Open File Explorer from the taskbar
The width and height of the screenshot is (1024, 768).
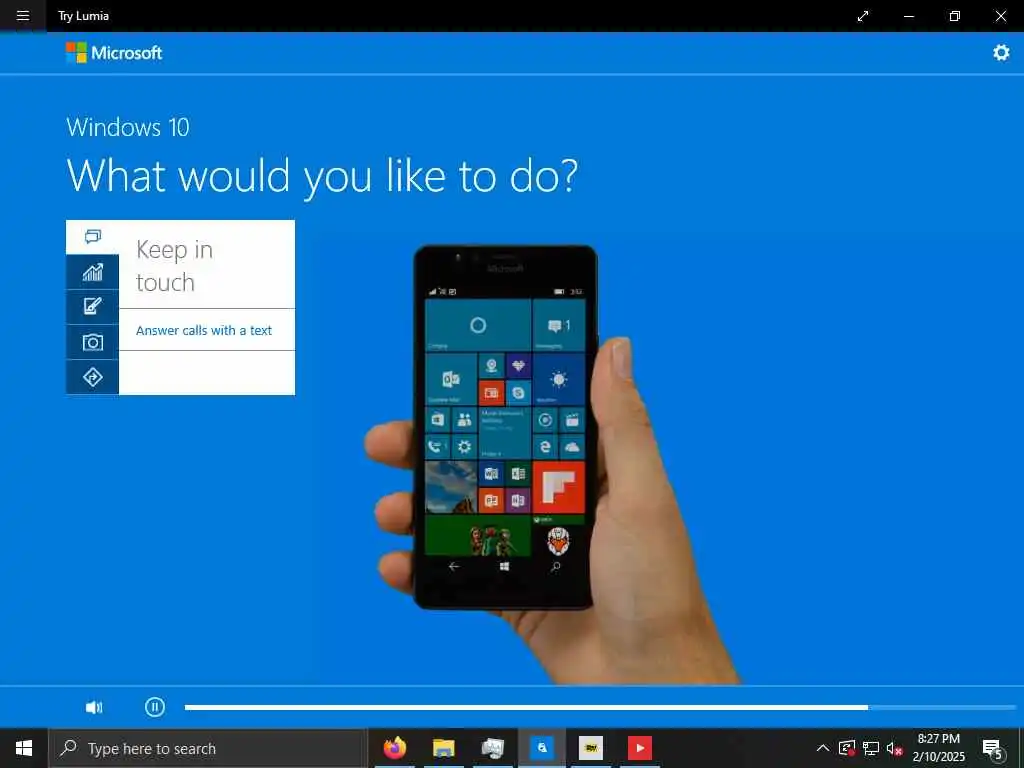tap(443, 748)
